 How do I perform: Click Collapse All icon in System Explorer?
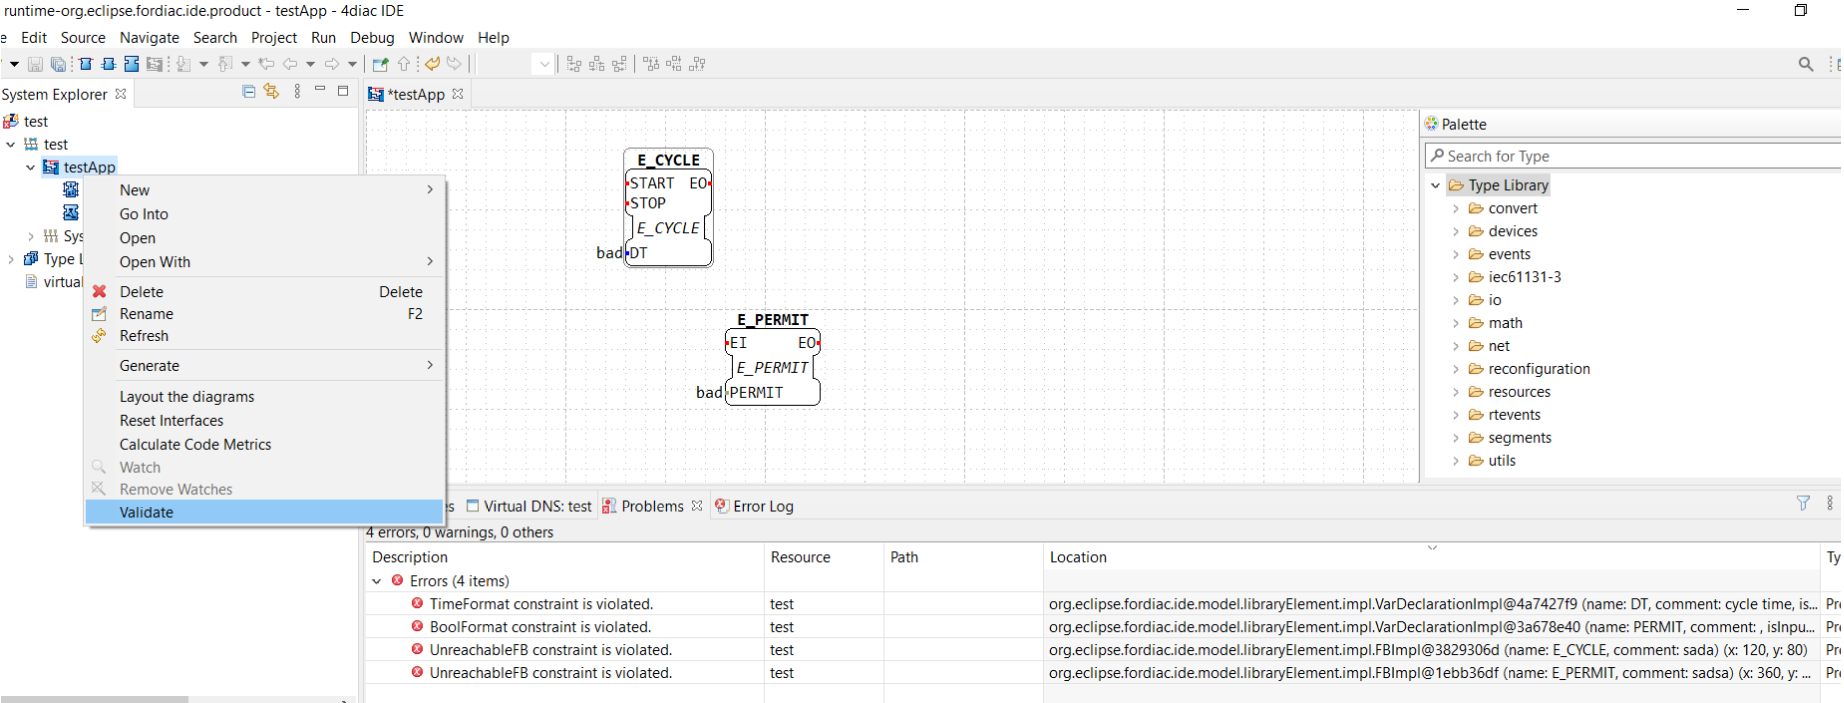click(248, 92)
